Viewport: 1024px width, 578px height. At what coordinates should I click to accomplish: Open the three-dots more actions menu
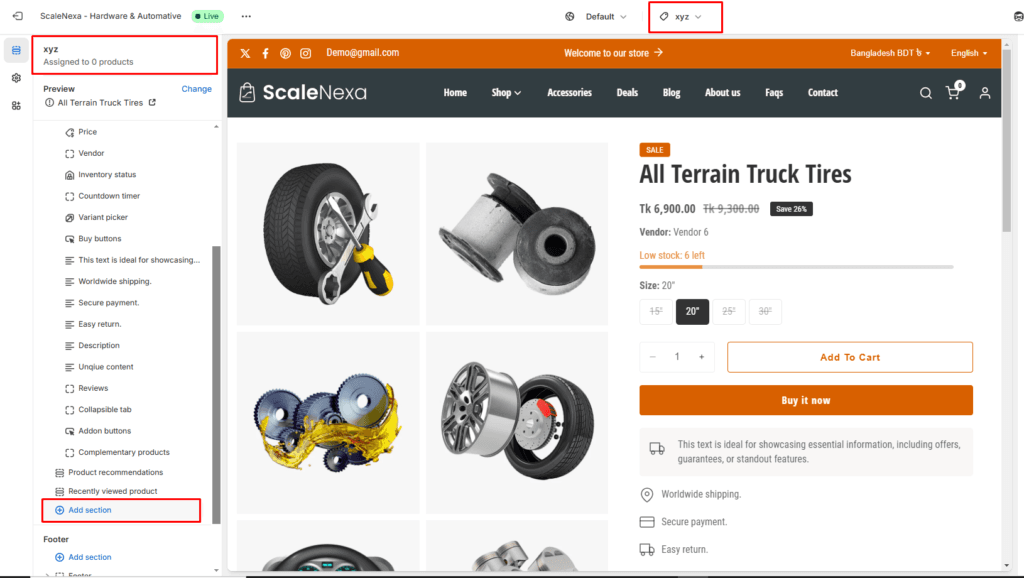point(246,16)
